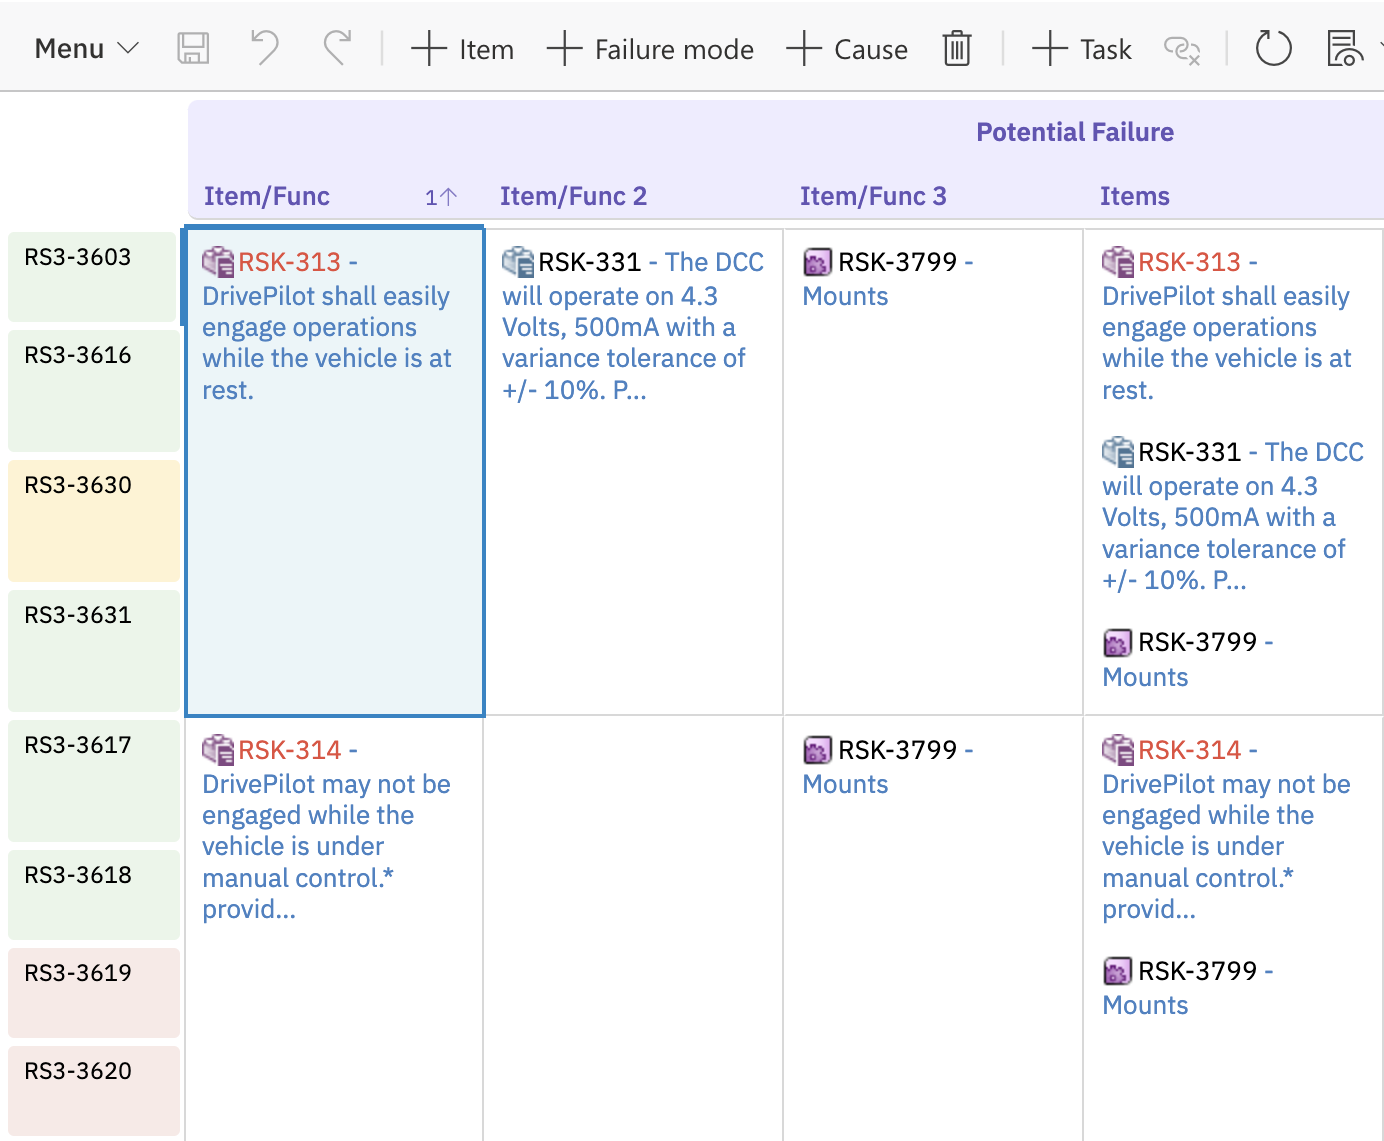
Task: Add a new Item
Action: 462,48
